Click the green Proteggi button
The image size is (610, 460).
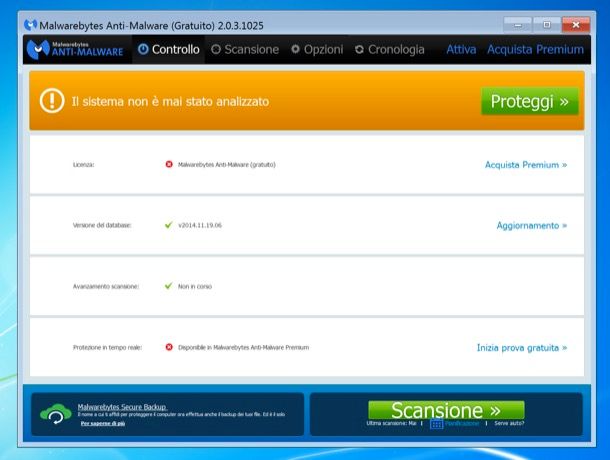(x=529, y=101)
